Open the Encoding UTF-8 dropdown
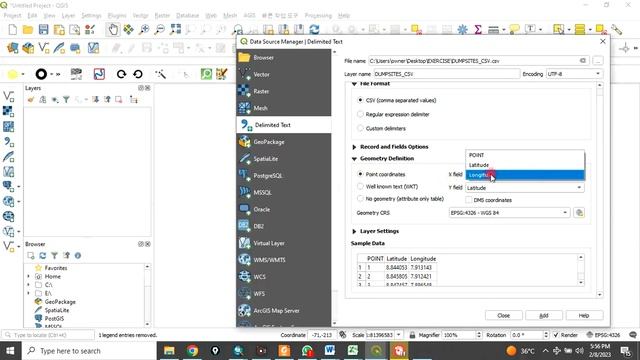 click(574, 74)
